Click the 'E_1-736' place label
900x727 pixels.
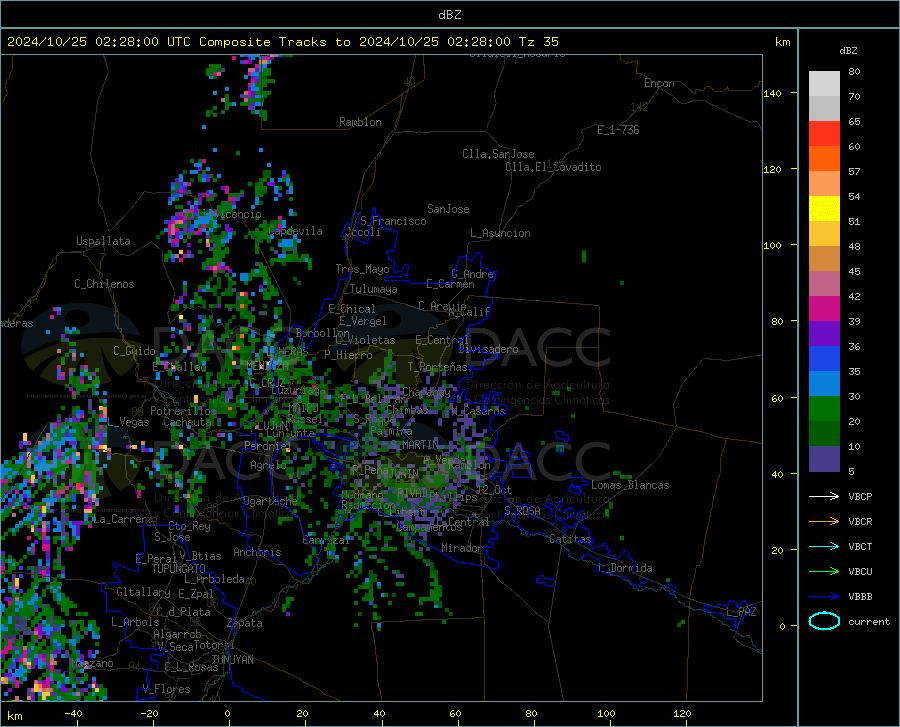[x=618, y=130]
